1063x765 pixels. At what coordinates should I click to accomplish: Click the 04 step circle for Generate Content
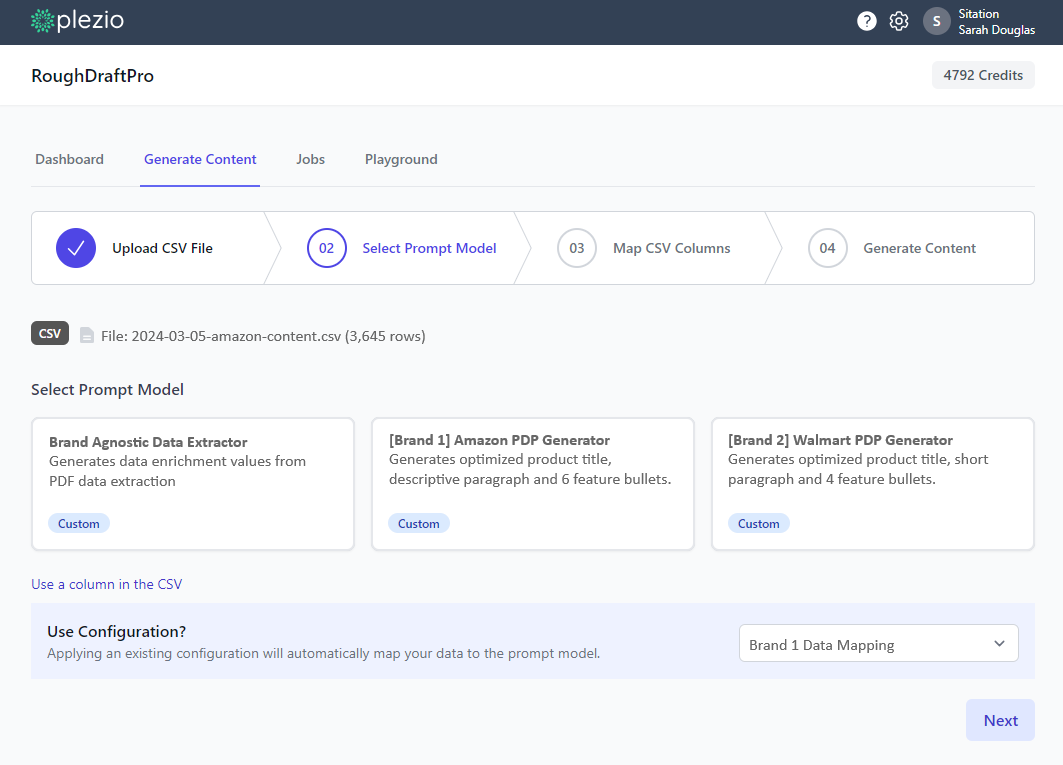[x=827, y=247]
